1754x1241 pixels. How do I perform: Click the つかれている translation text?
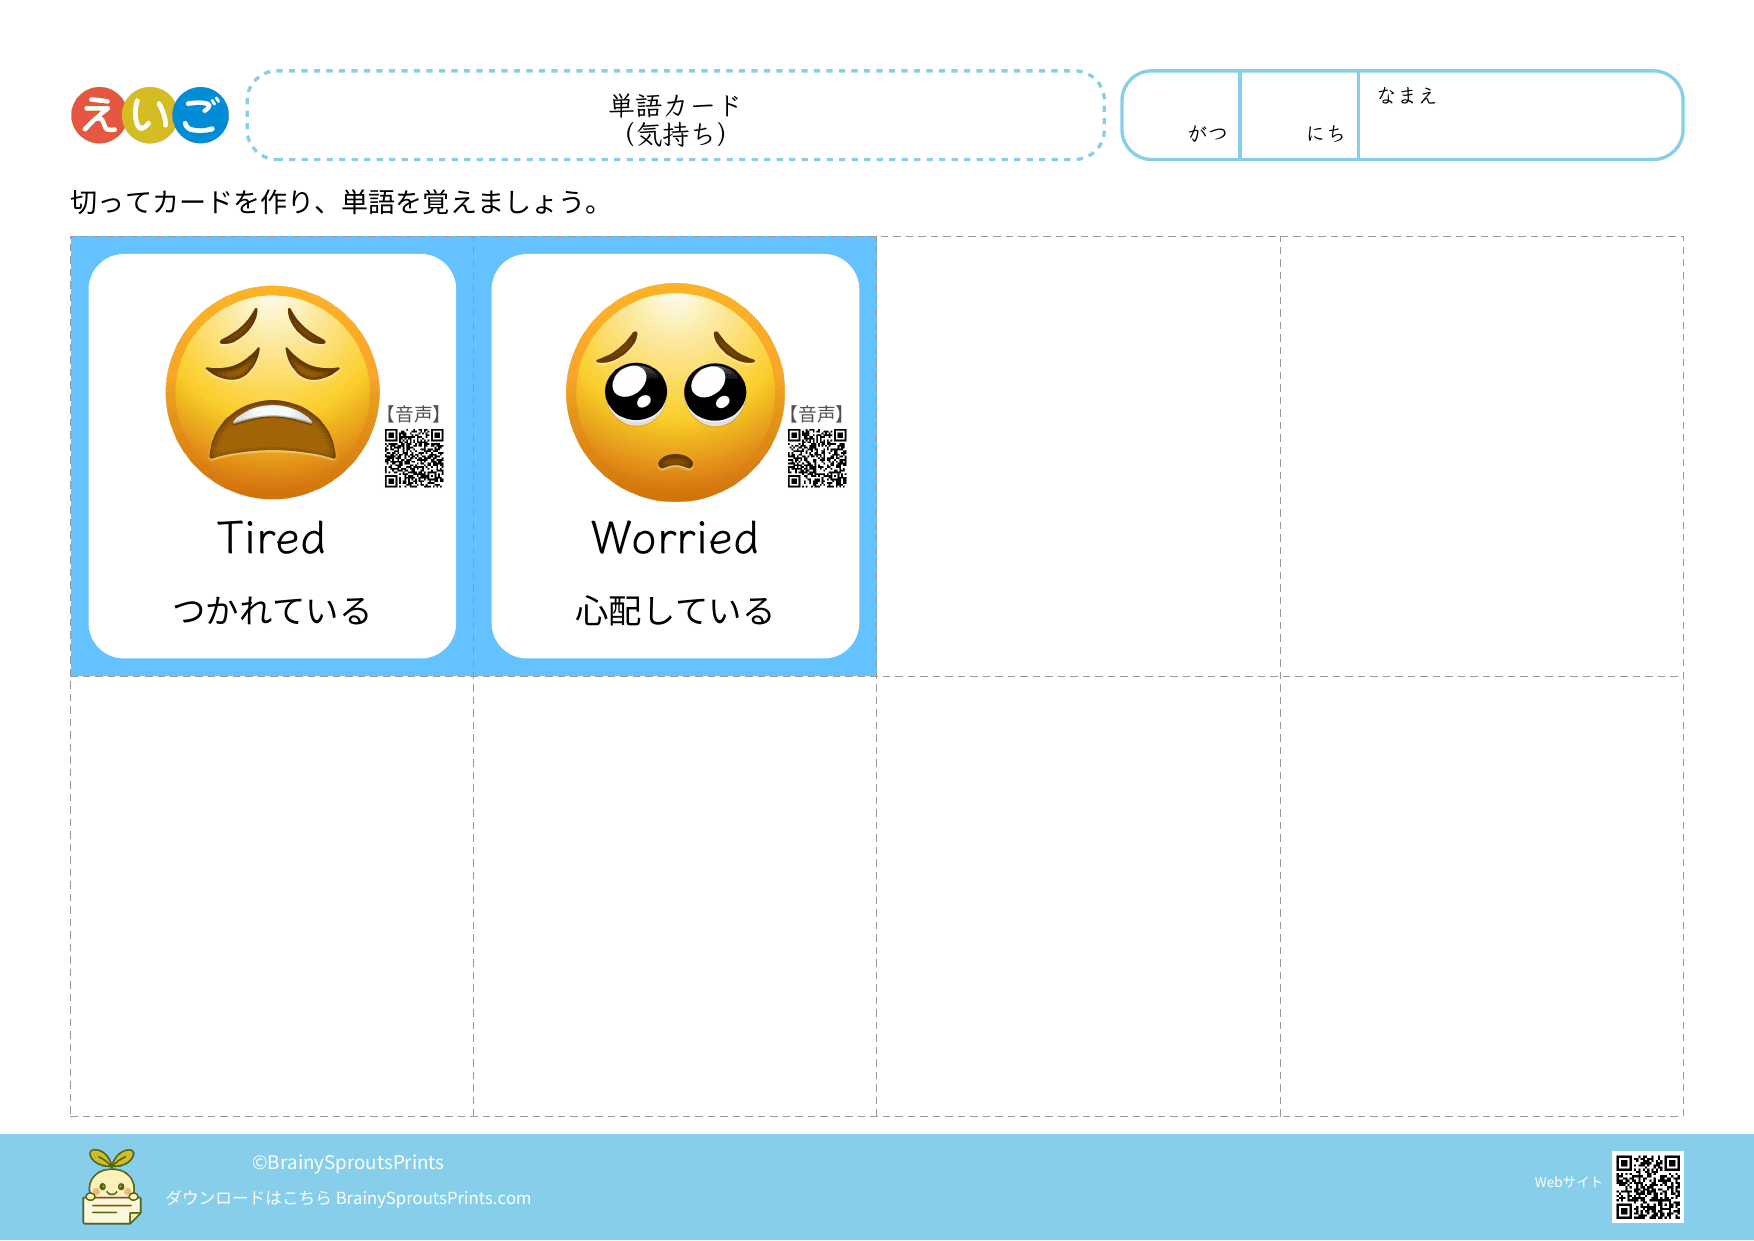click(x=272, y=610)
